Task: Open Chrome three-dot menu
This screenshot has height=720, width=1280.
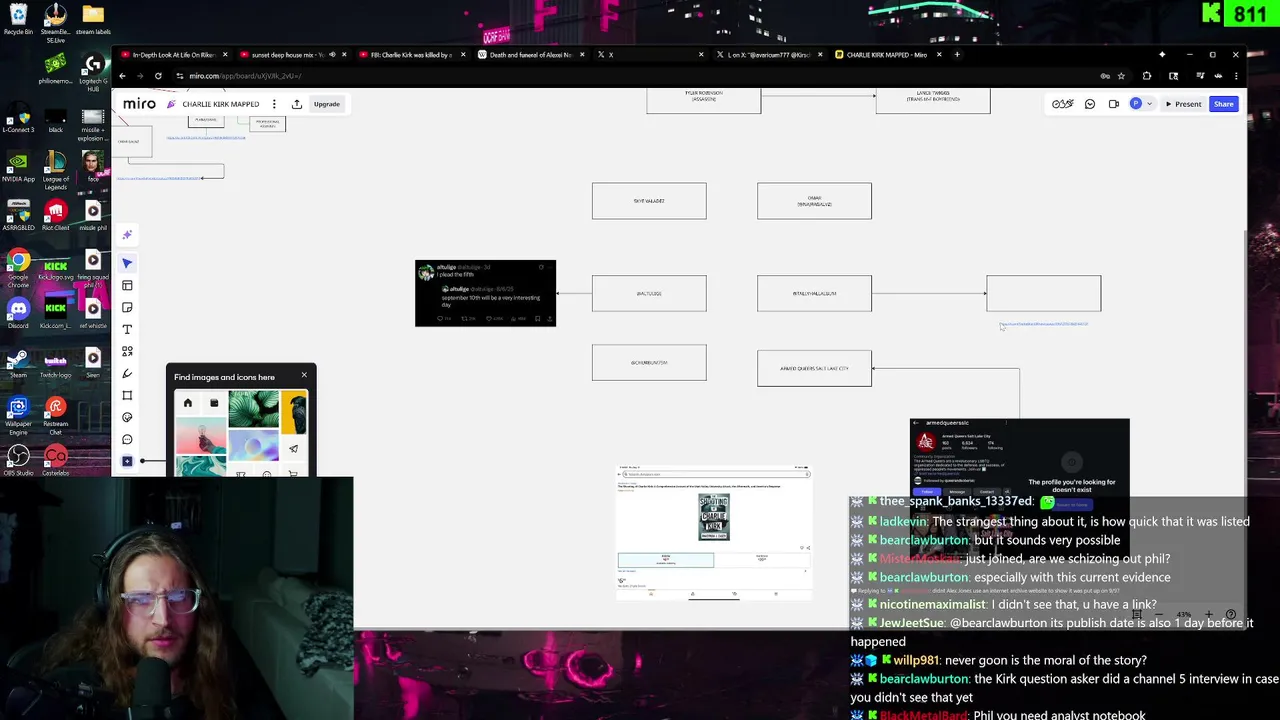Action: coord(1236,76)
